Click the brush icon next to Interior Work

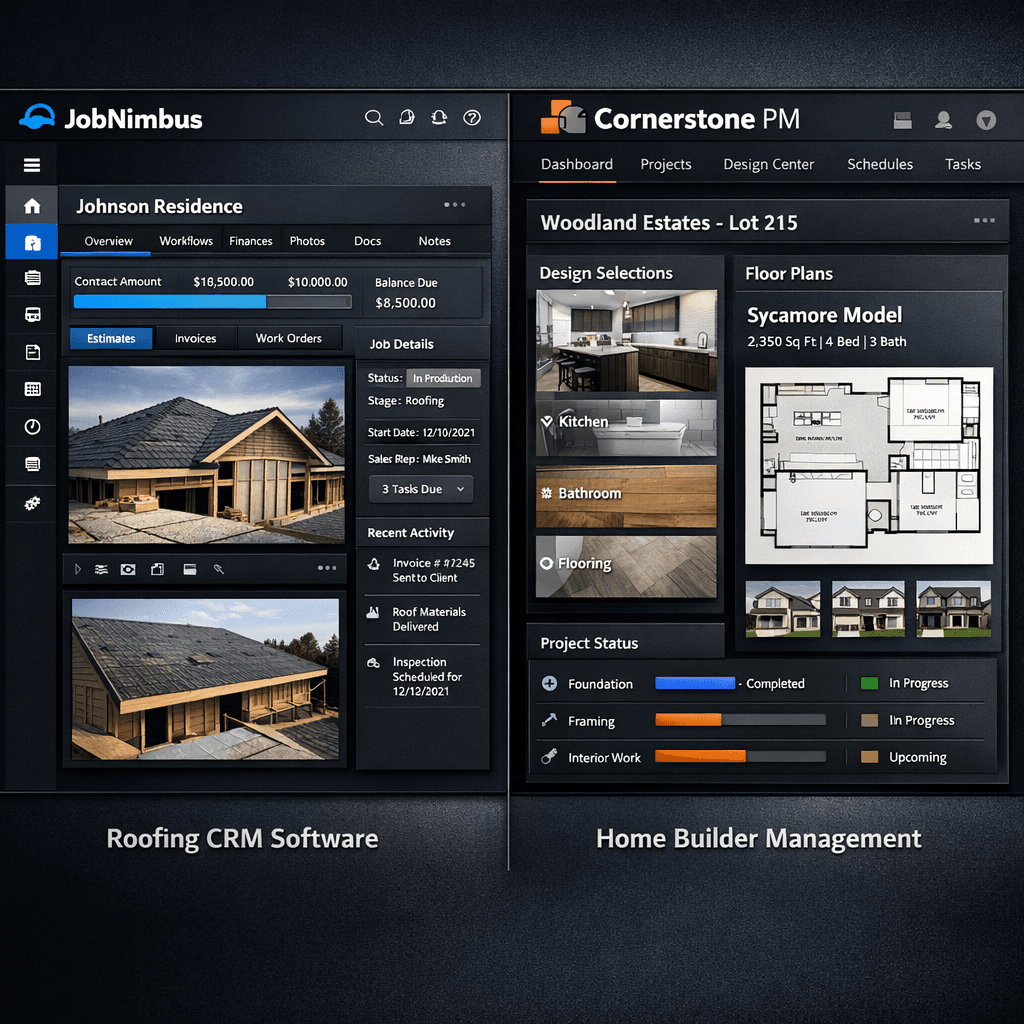(549, 756)
